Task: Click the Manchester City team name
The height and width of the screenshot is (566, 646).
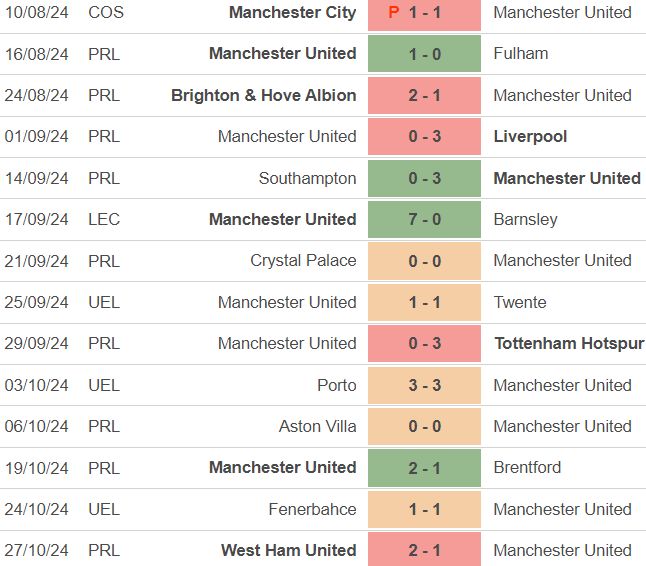Action: pos(292,13)
